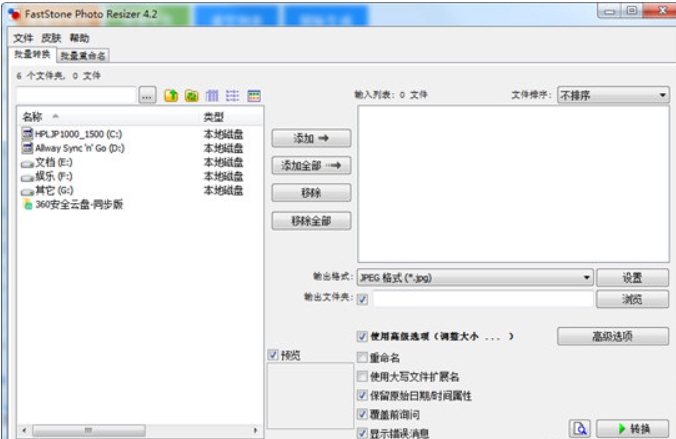Image resolution: width=676 pixels, height=439 pixels.
Task: Switch to the 批量转换 tab
Action: point(32,54)
